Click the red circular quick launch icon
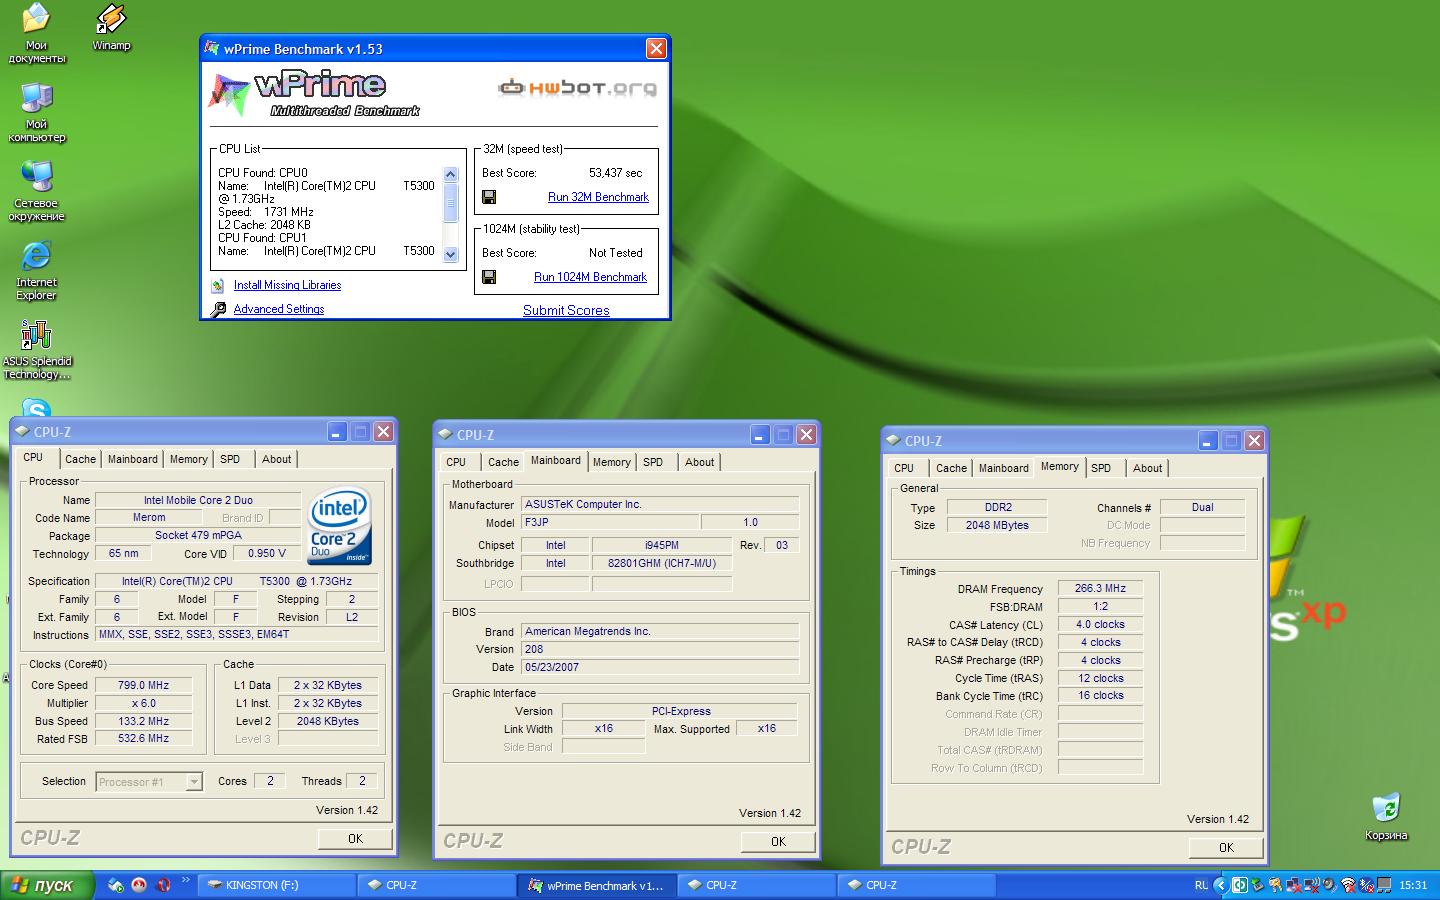 (x=139, y=885)
